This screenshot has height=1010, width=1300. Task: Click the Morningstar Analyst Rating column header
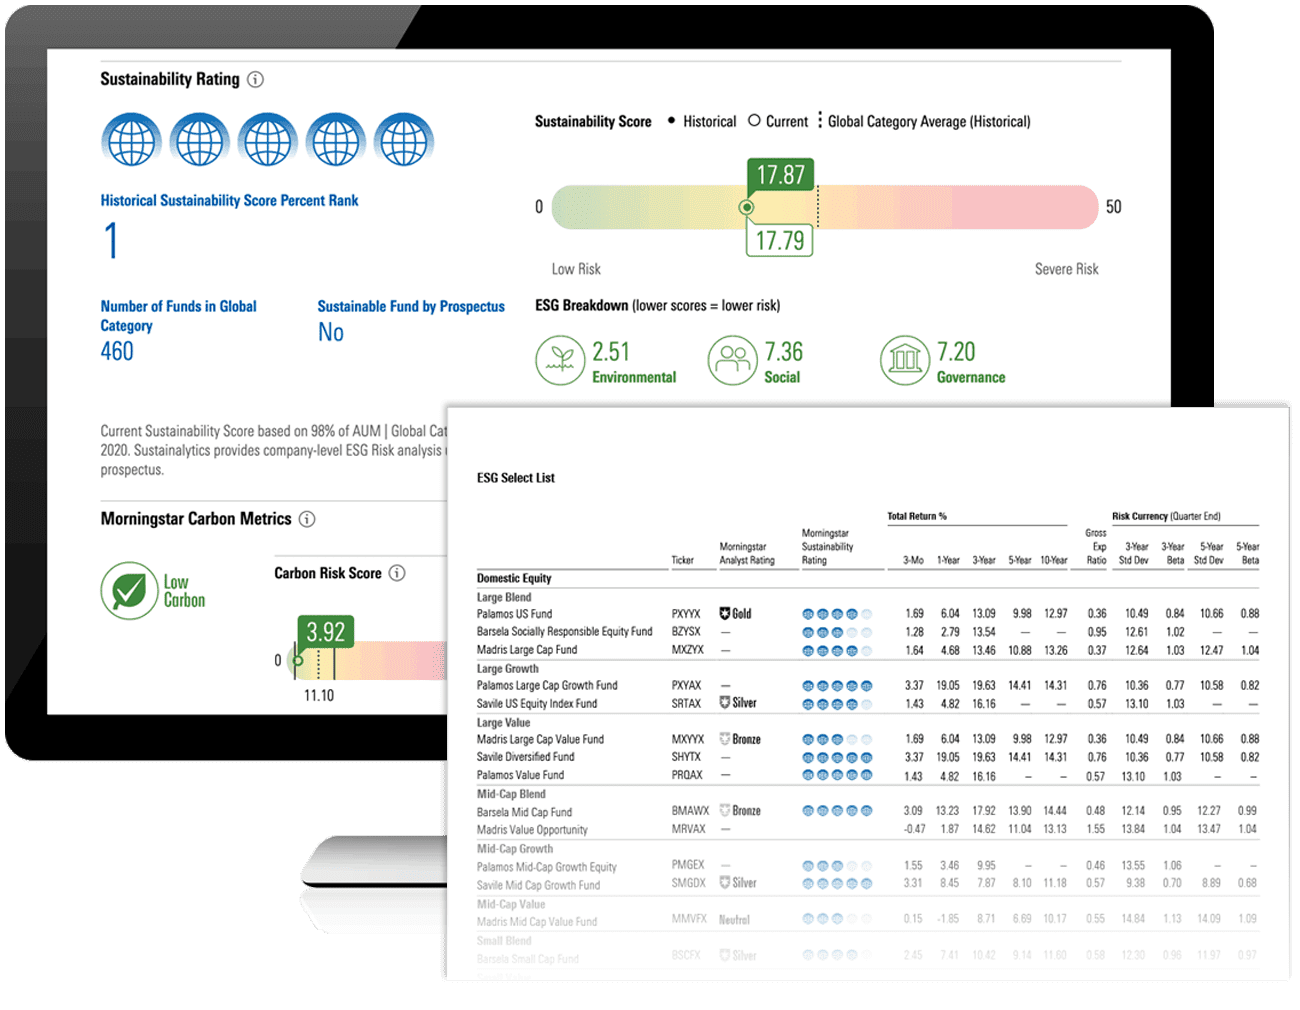tap(747, 553)
